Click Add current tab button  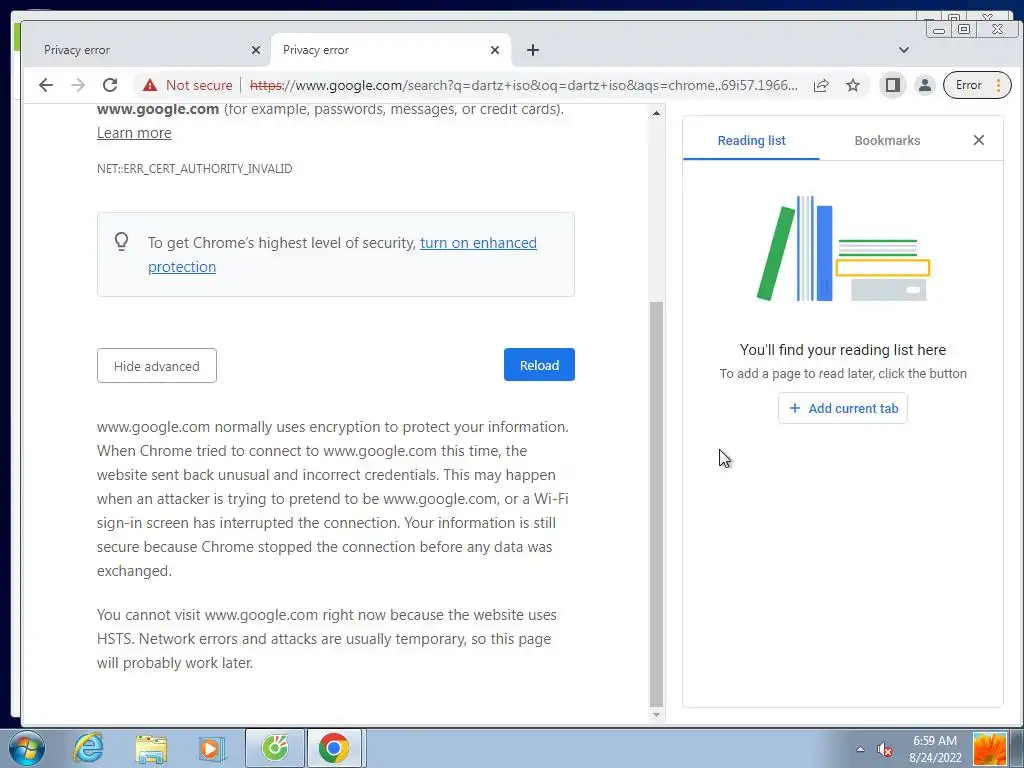pyautogui.click(x=843, y=408)
